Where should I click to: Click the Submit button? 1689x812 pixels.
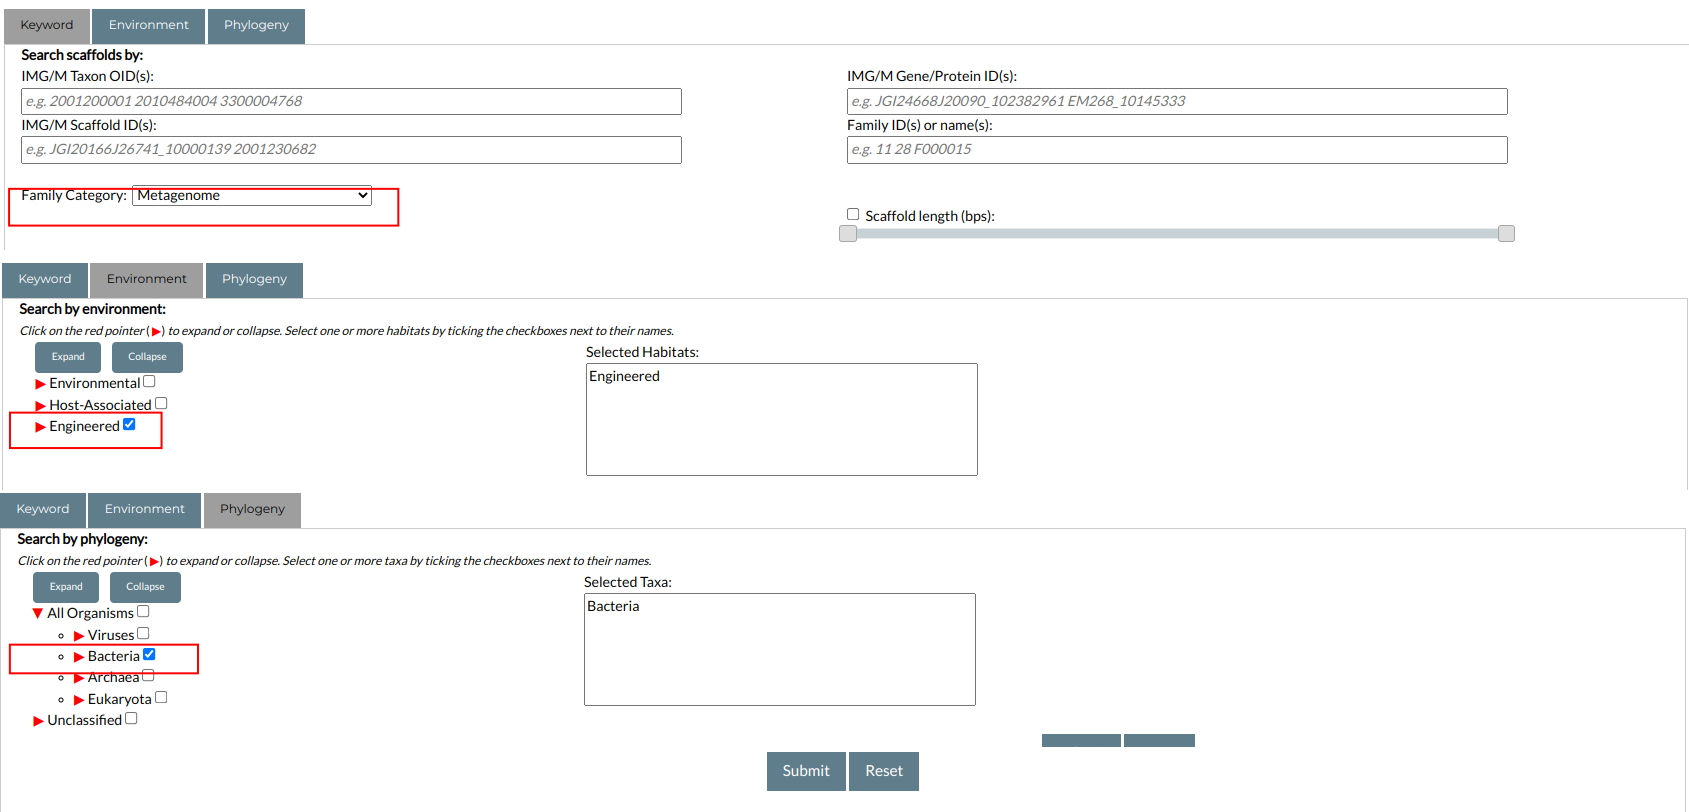click(x=806, y=771)
